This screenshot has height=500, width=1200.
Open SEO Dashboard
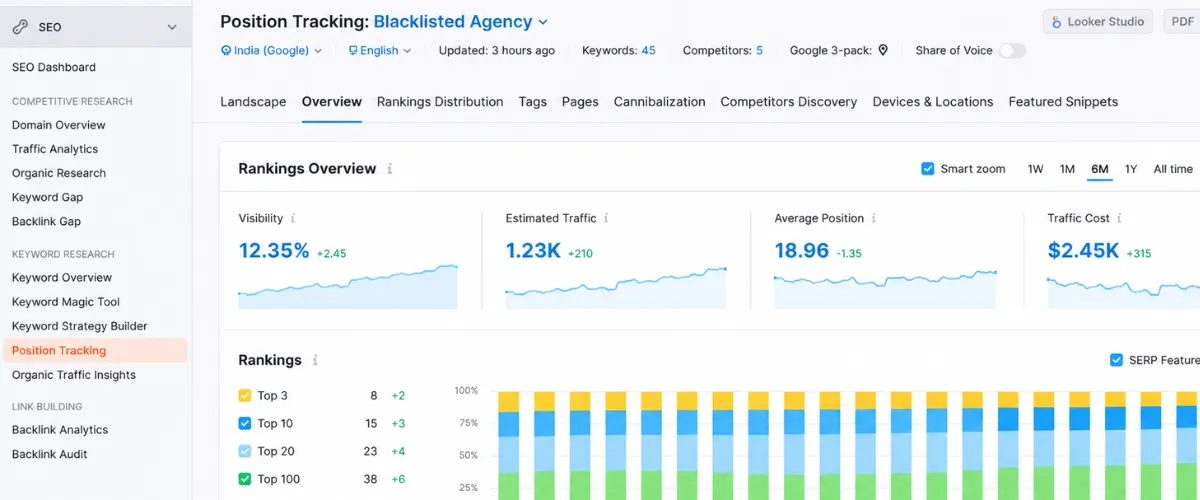tap(54, 67)
